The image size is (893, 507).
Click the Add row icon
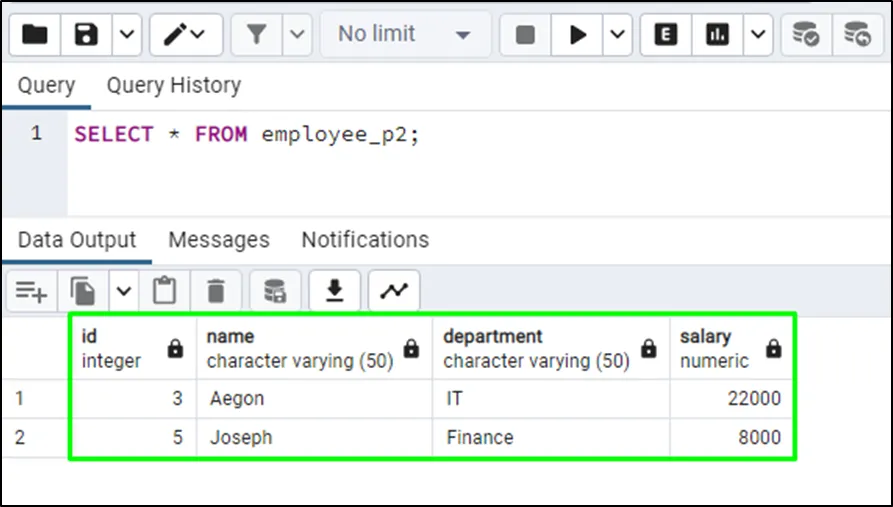(x=31, y=291)
